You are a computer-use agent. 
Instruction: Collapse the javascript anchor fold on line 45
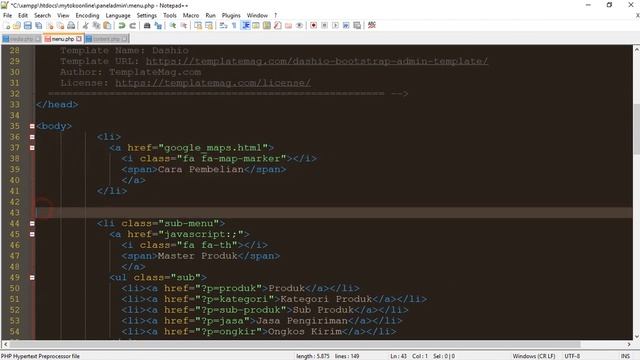[32, 234]
